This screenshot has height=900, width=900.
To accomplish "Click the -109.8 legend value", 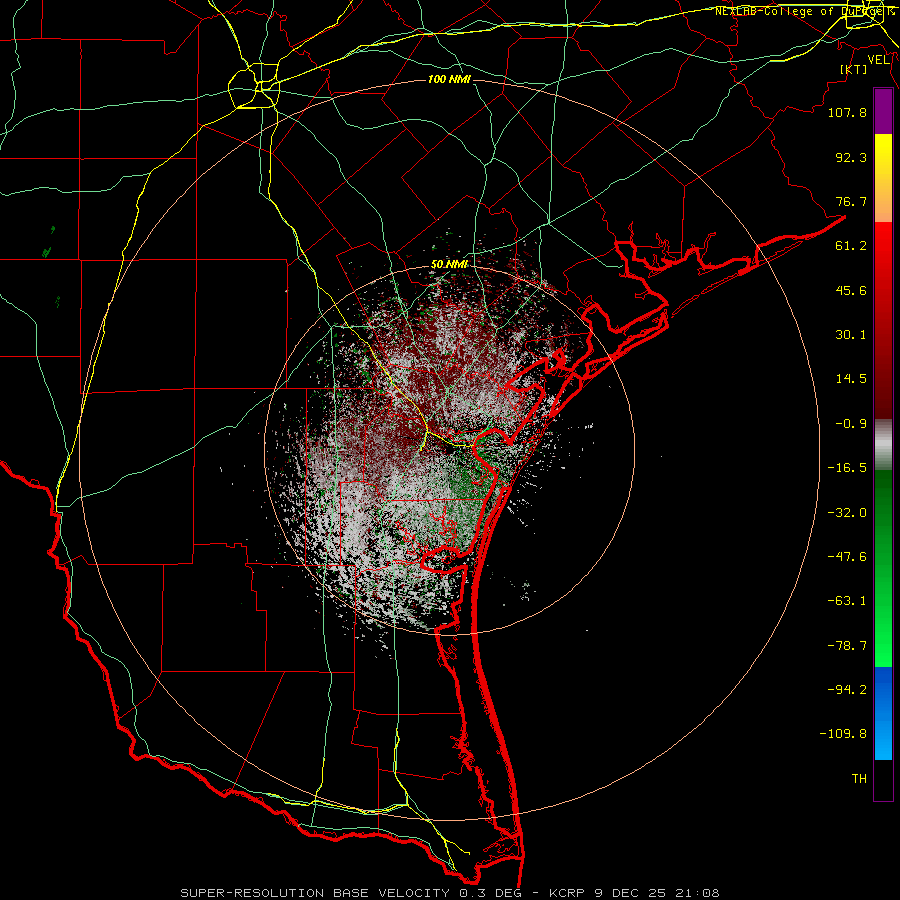I will pos(843,734).
